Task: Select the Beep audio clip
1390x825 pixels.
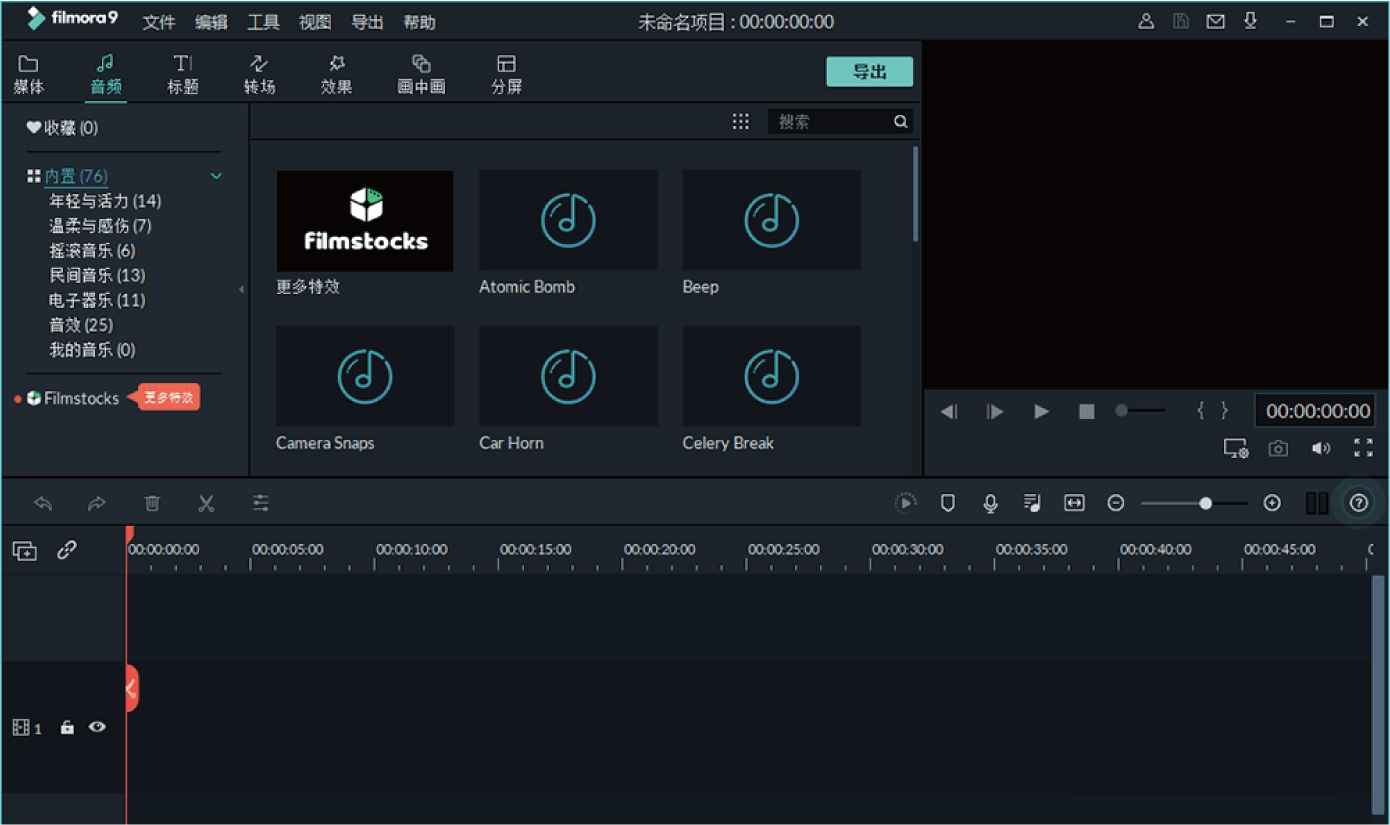Action: click(771, 220)
